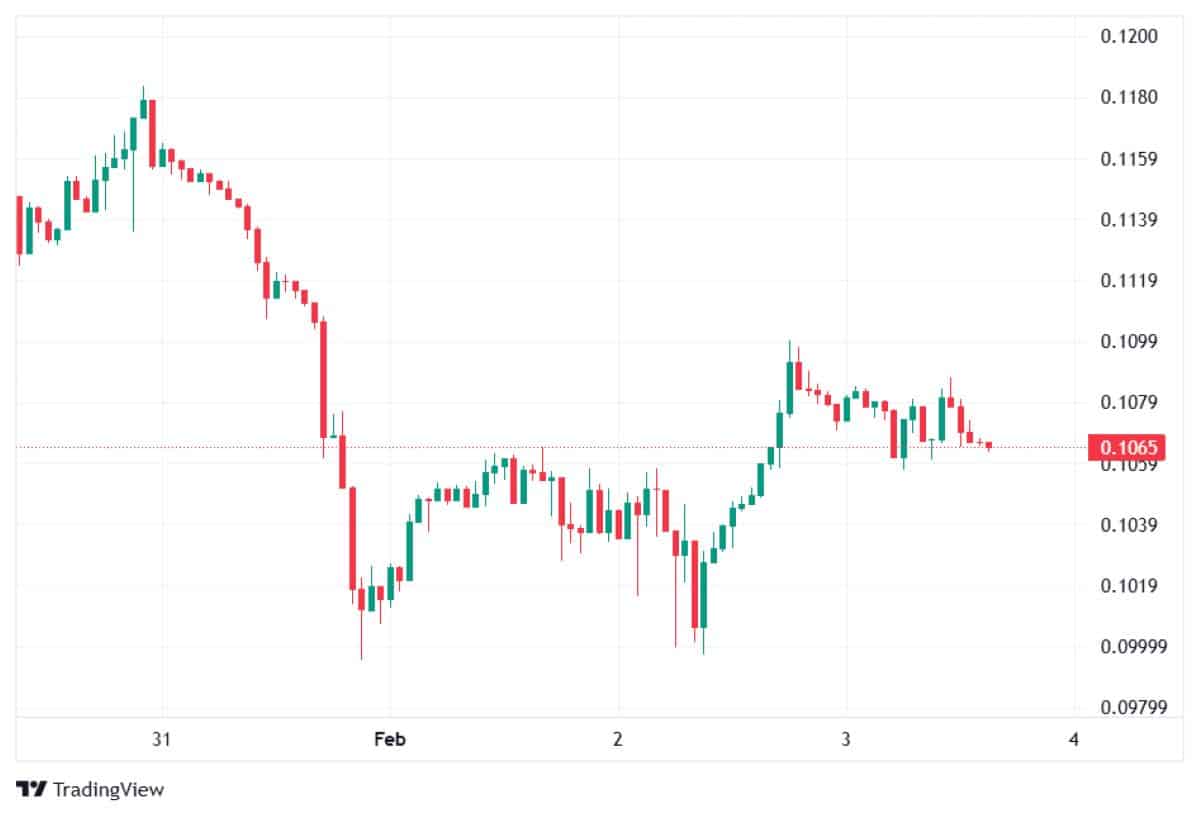
Task: Click the 0.1200 price scale label
Action: pos(1128,37)
